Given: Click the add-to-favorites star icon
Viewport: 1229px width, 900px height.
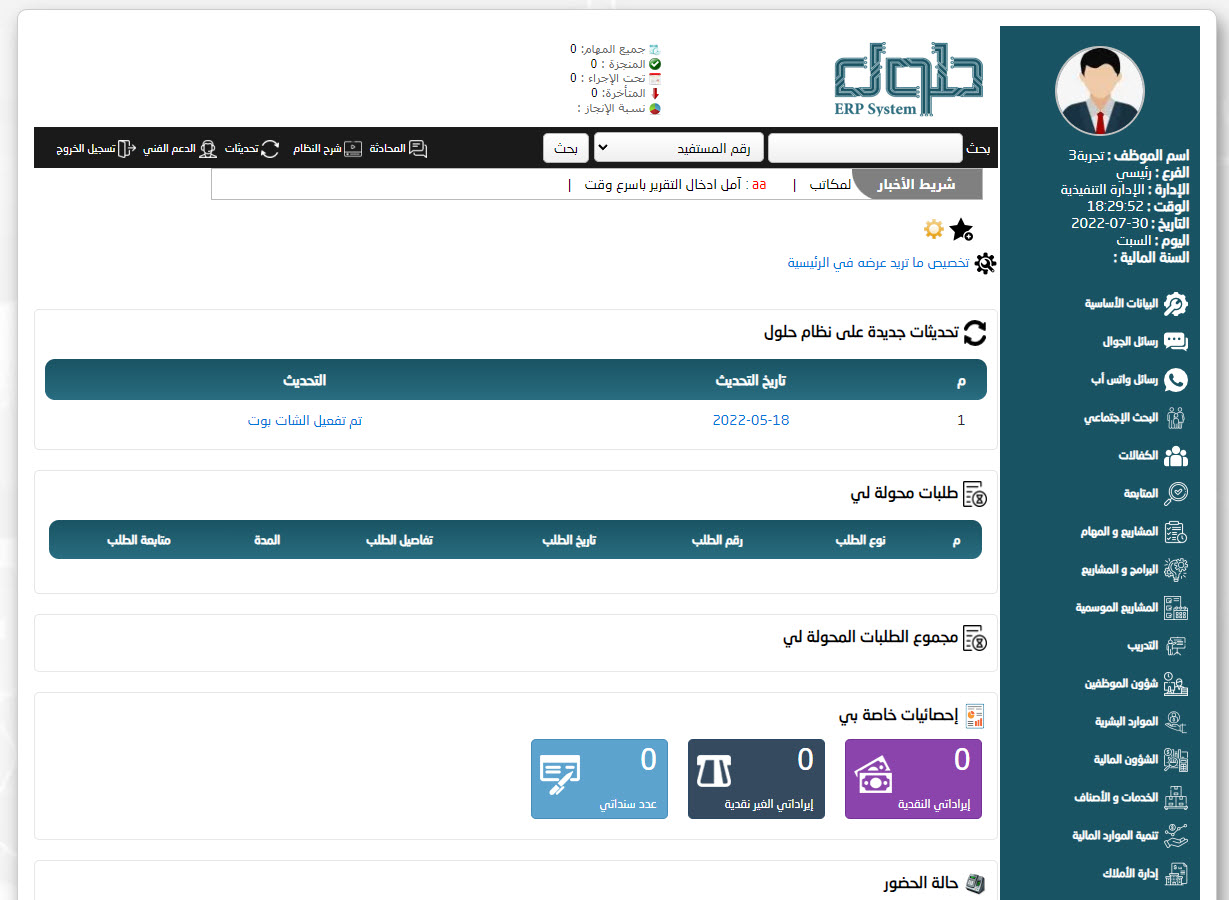Looking at the screenshot, I should (961, 230).
